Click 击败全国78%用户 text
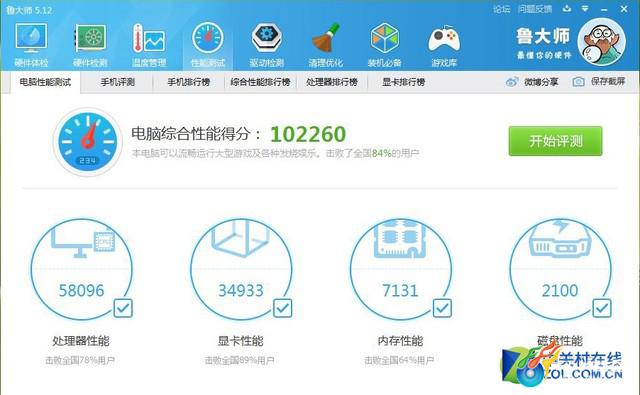 pos(80,360)
